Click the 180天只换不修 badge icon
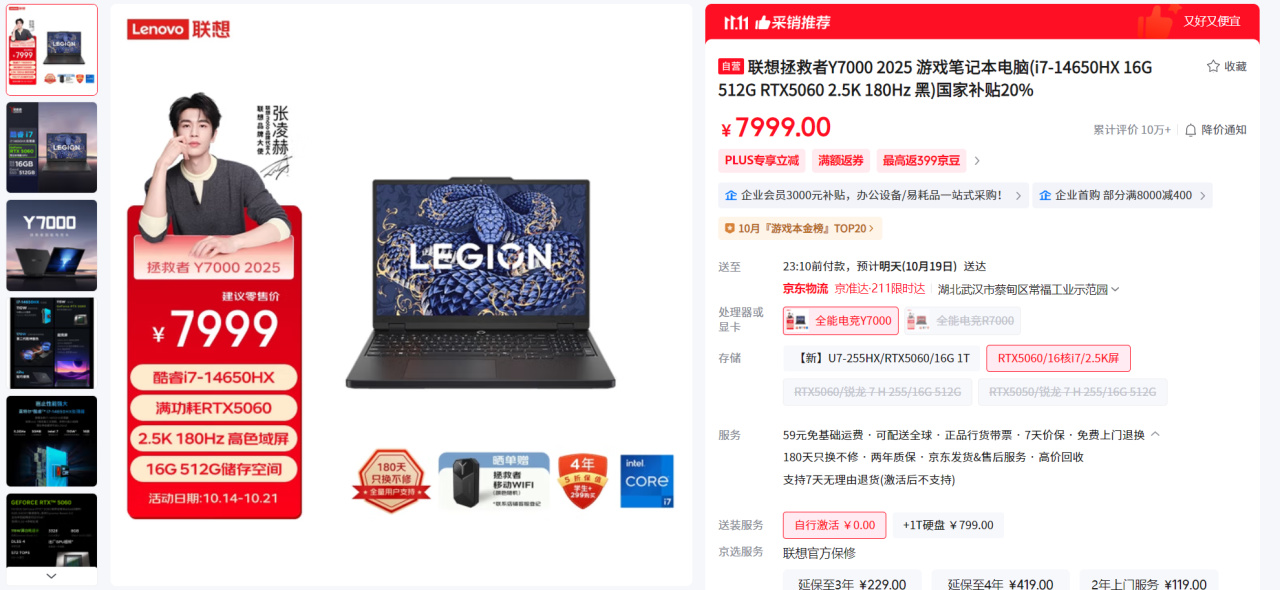Screen dimensions: 1280x590 [391, 481]
